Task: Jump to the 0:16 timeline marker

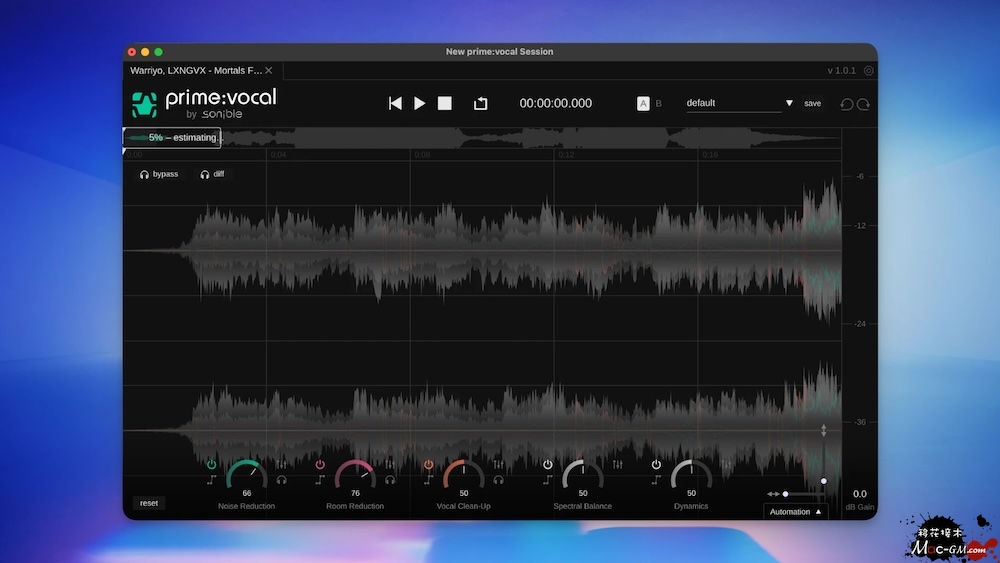Action: pos(710,155)
